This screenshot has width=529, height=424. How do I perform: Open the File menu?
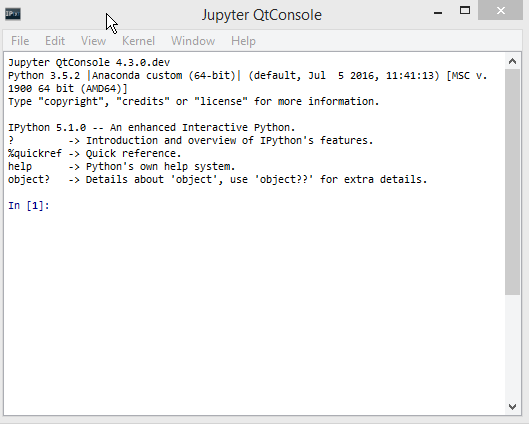(20, 41)
